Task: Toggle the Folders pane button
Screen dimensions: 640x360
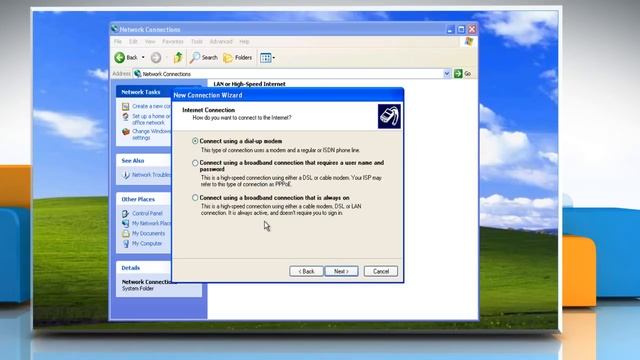Action: click(238, 58)
